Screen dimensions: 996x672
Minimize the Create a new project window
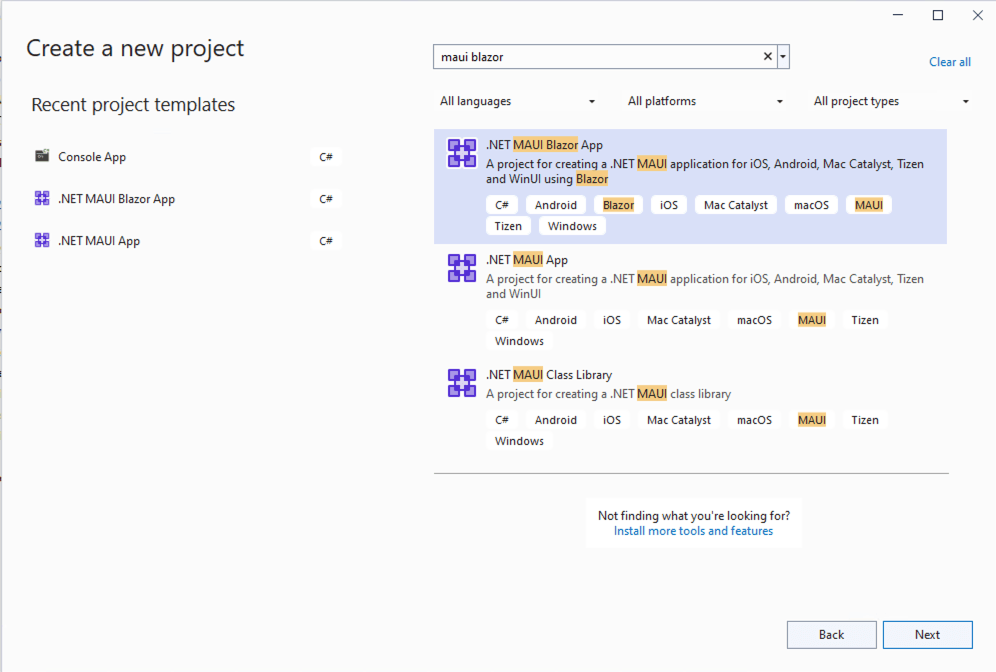pyautogui.click(x=898, y=15)
